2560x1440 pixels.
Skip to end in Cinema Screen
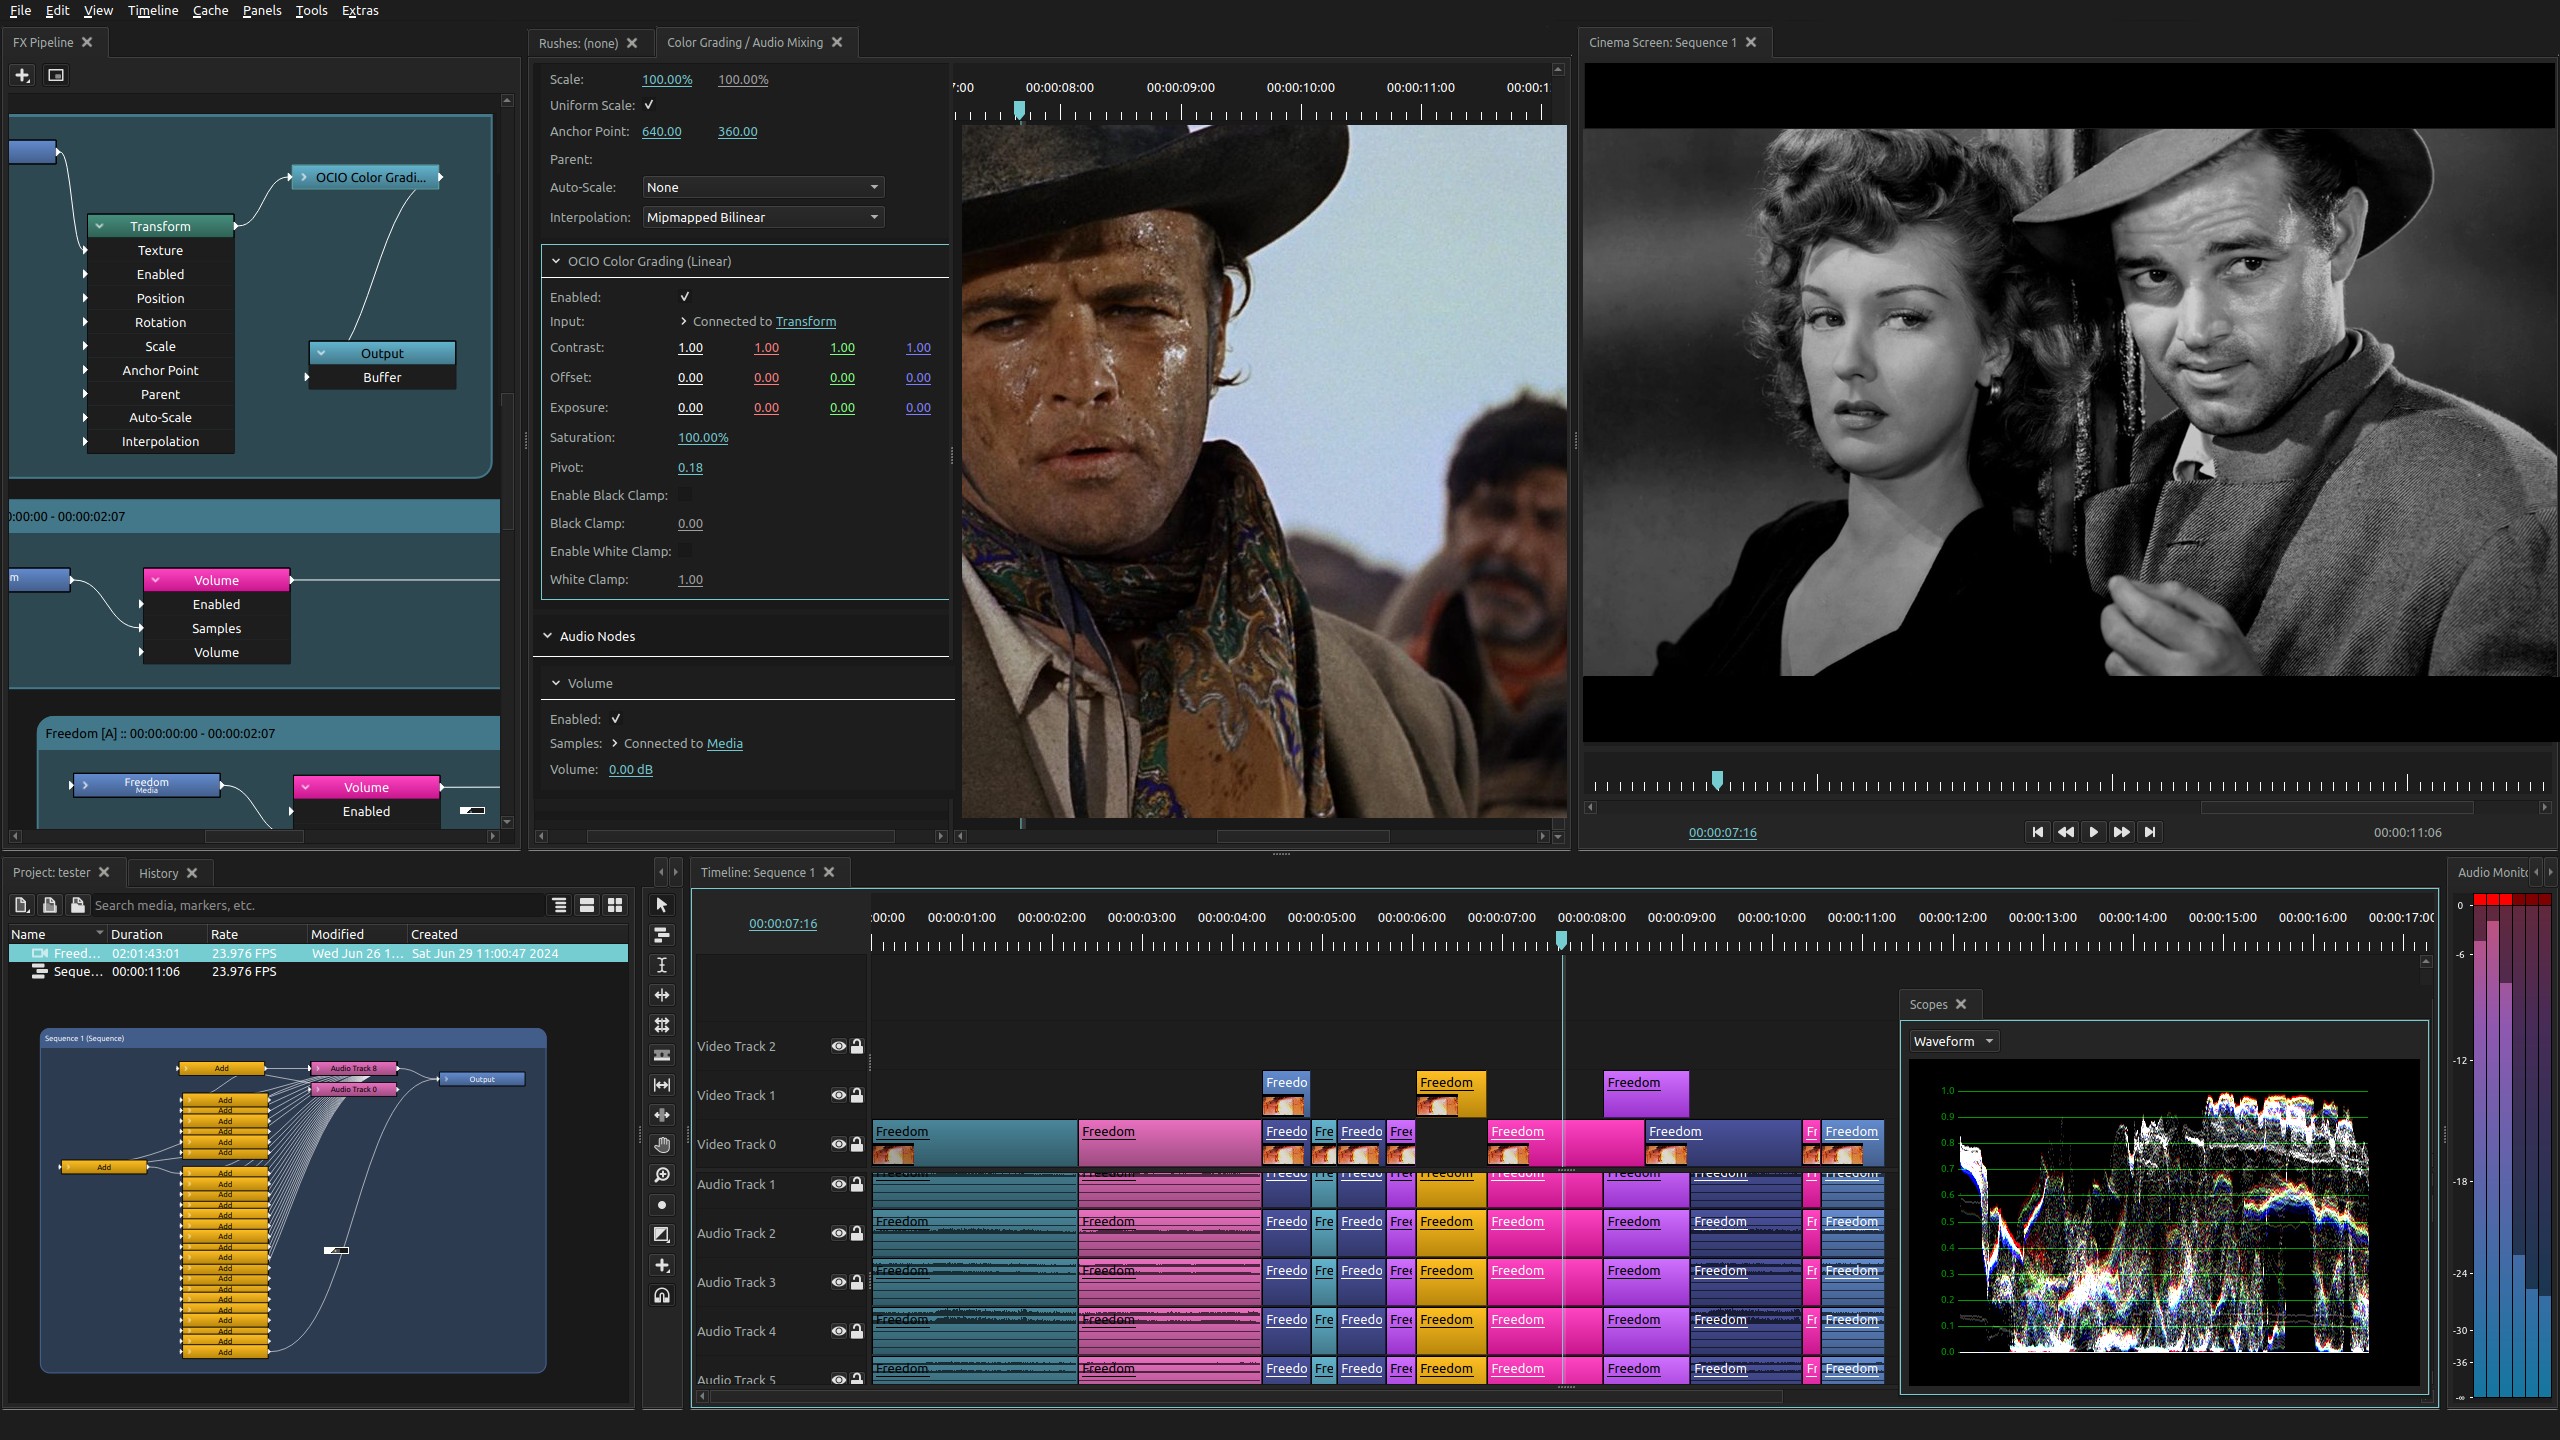coord(2149,832)
